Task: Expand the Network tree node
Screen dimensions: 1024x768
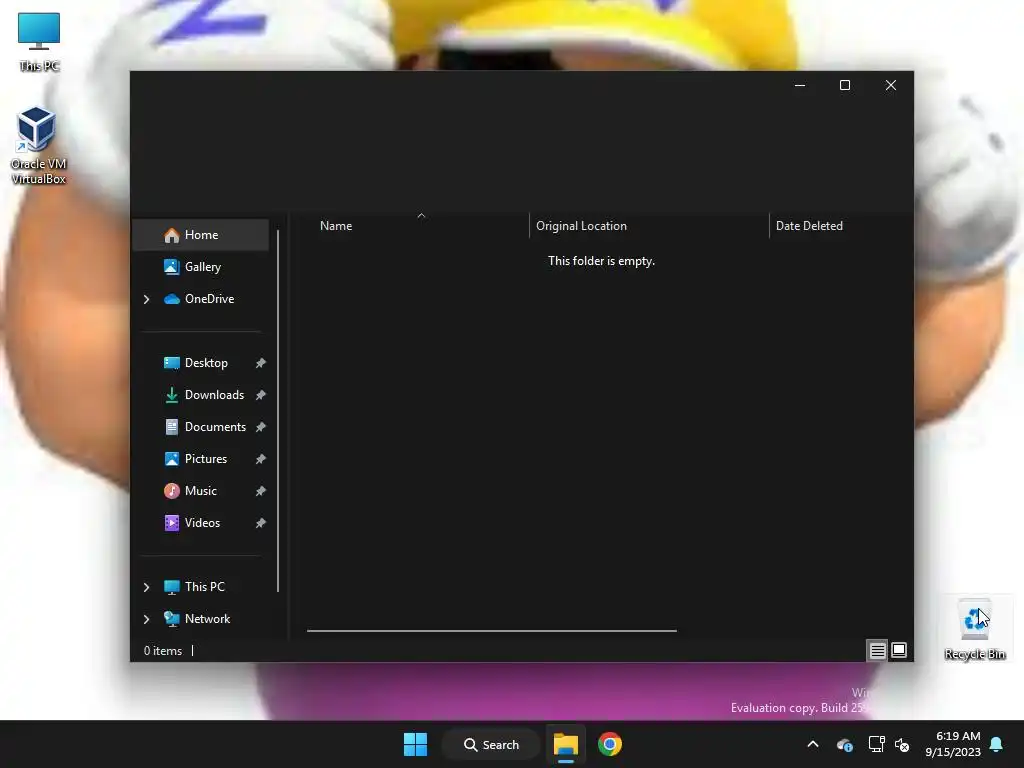Action: (146, 619)
